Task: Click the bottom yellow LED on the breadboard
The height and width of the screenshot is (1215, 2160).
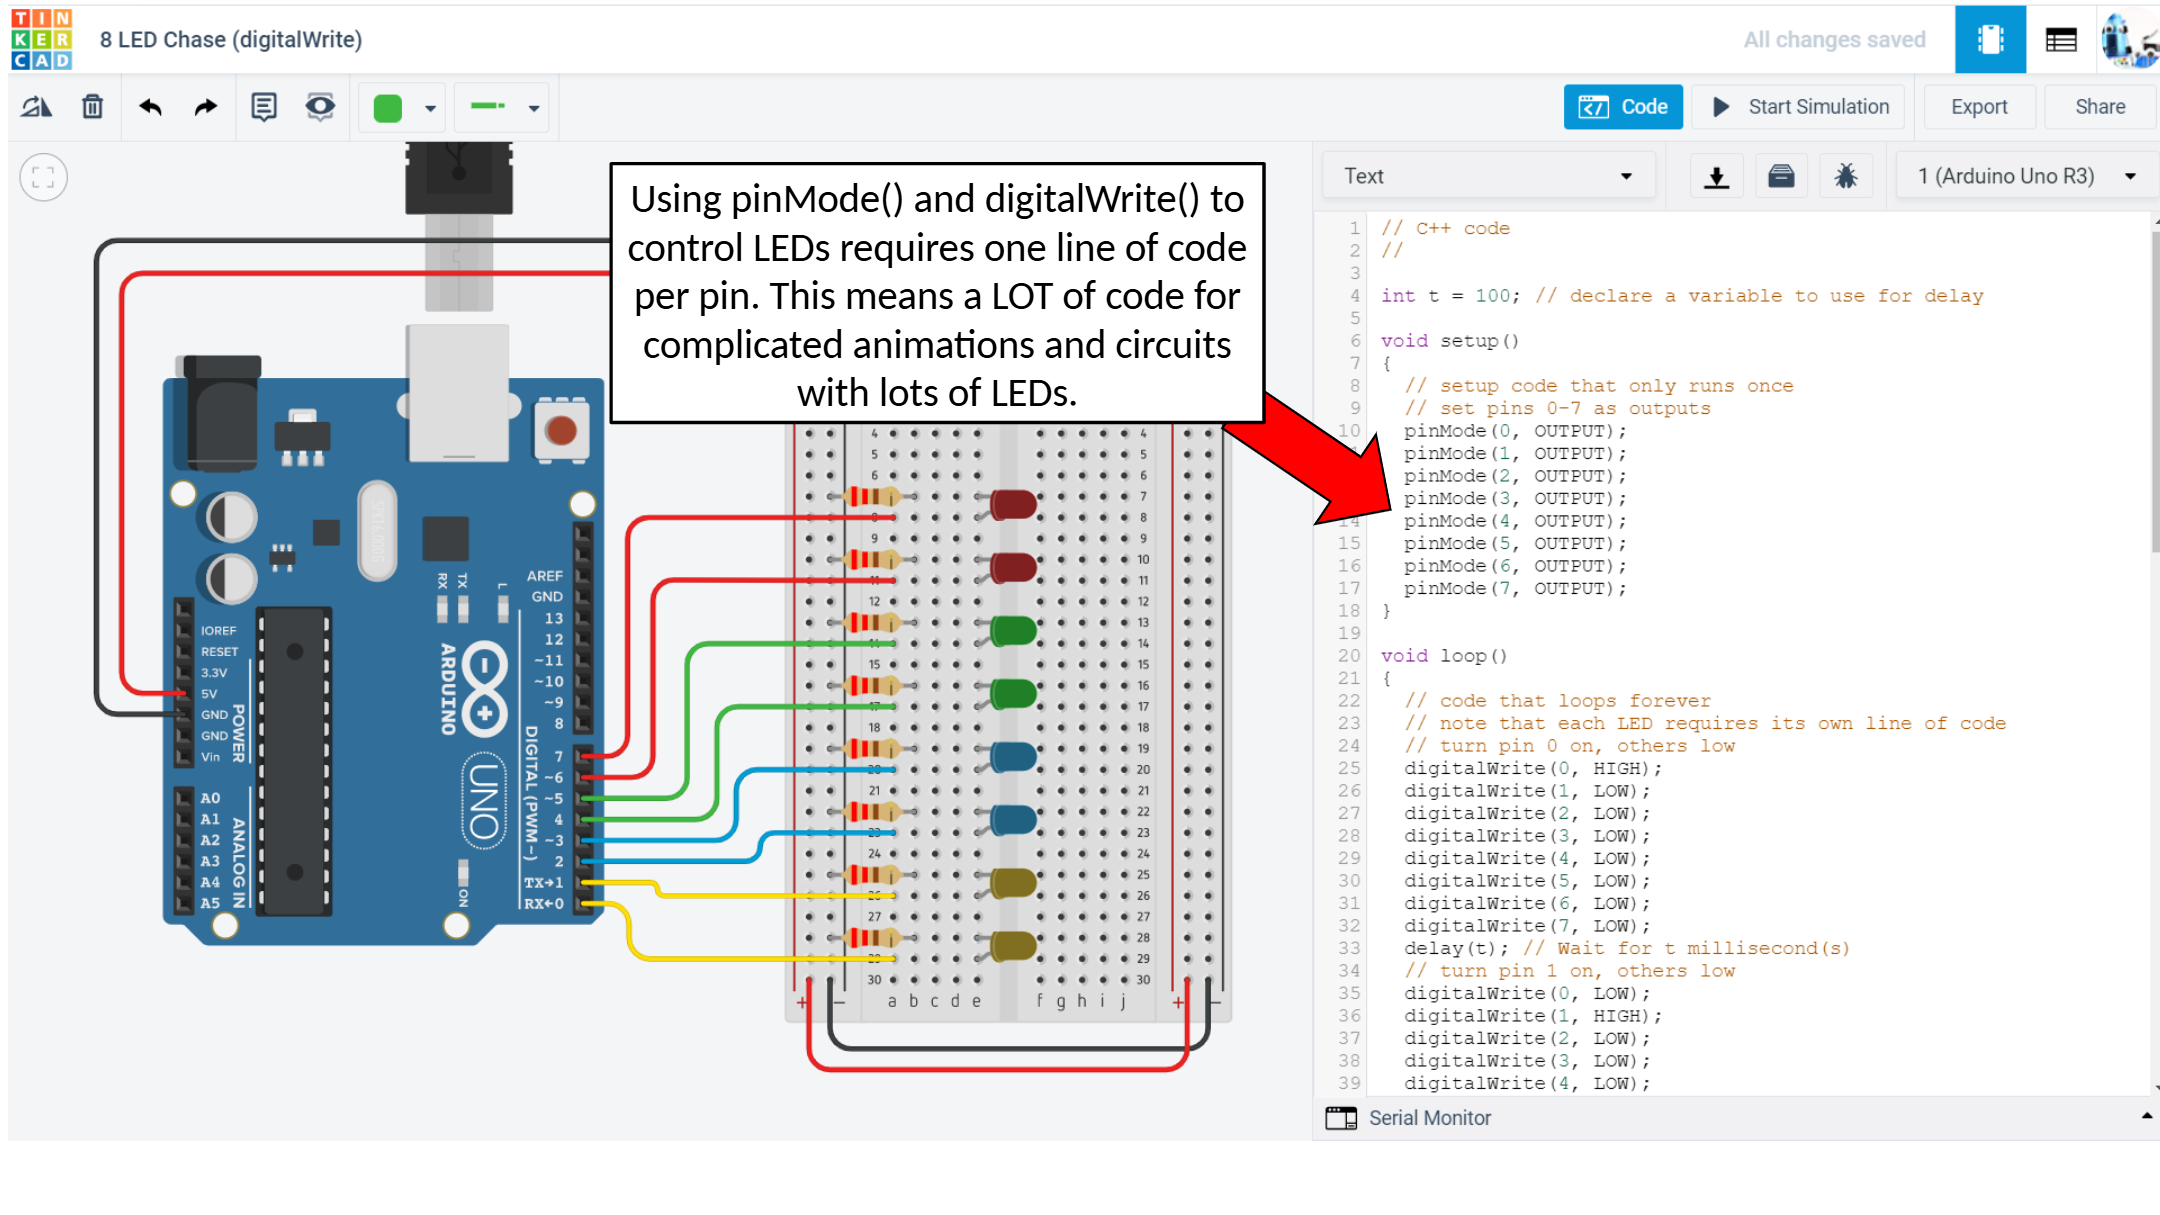Action: 1012,945
